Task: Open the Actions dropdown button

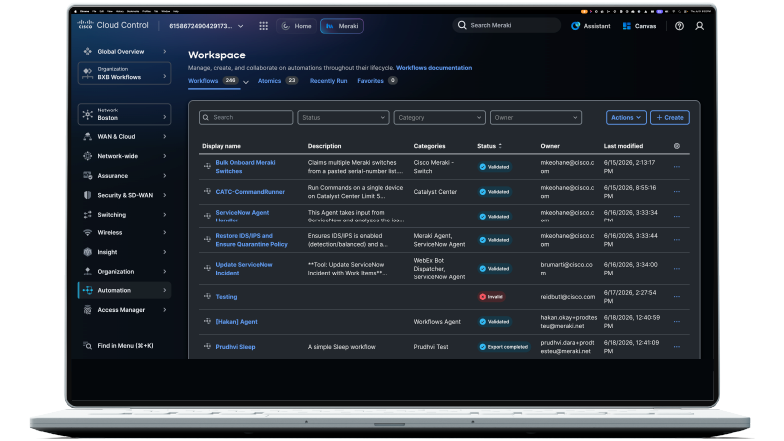Action: click(626, 118)
